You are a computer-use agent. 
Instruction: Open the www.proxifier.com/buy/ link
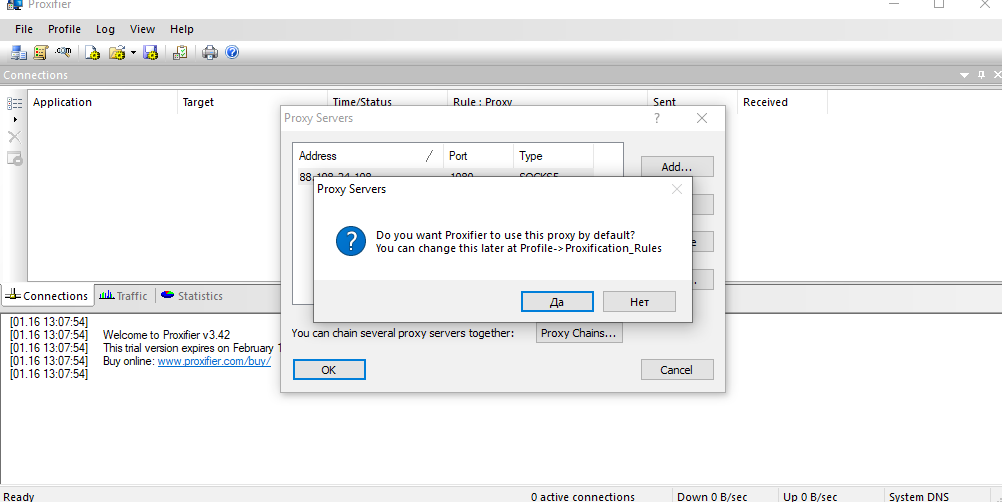point(214,361)
